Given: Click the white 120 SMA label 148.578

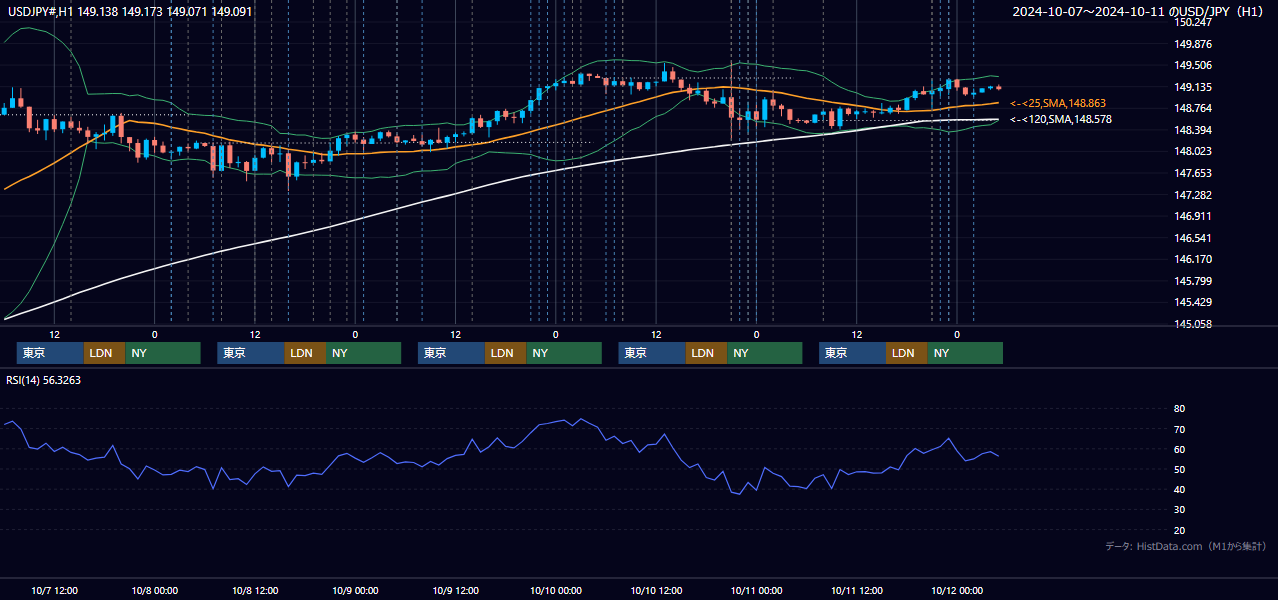Looking at the screenshot, I should coord(1061,119).
